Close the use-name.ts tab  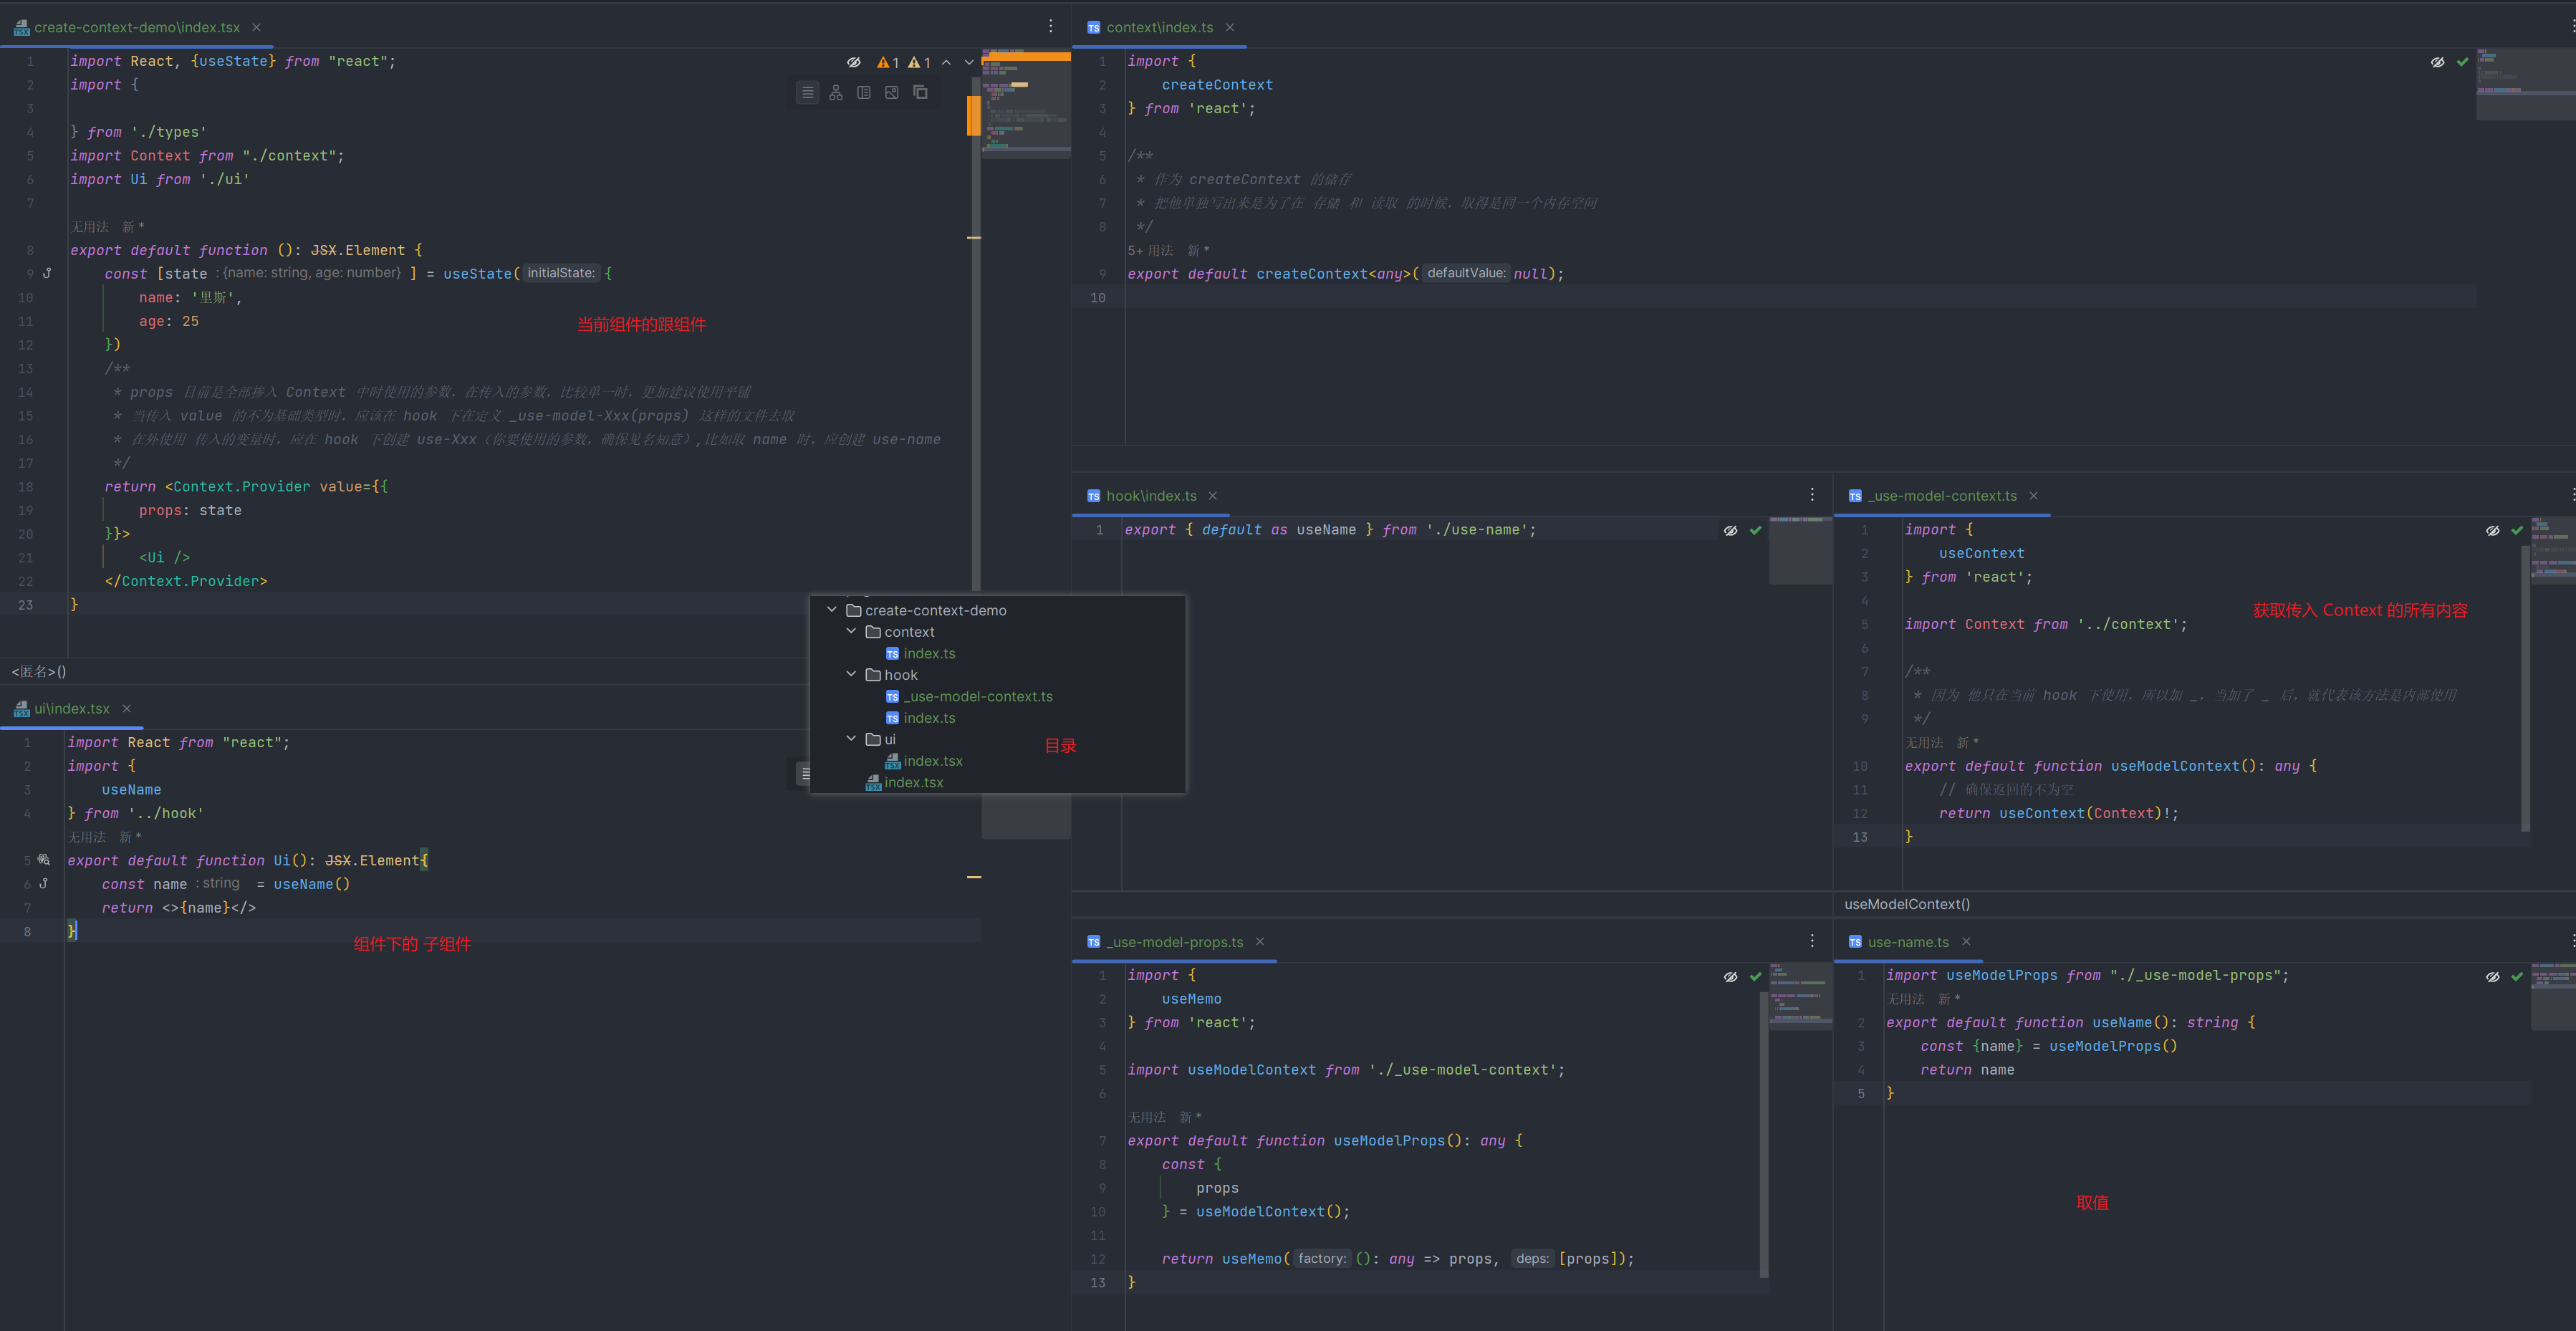1966,942
